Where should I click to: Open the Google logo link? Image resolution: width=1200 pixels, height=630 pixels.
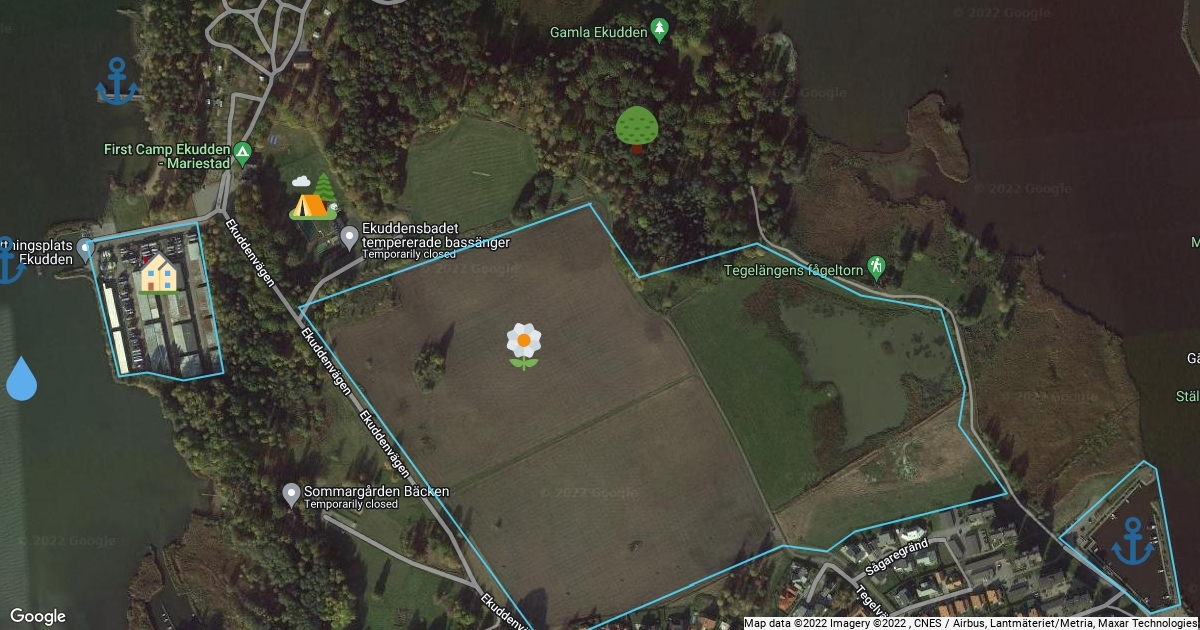(38, 616)
